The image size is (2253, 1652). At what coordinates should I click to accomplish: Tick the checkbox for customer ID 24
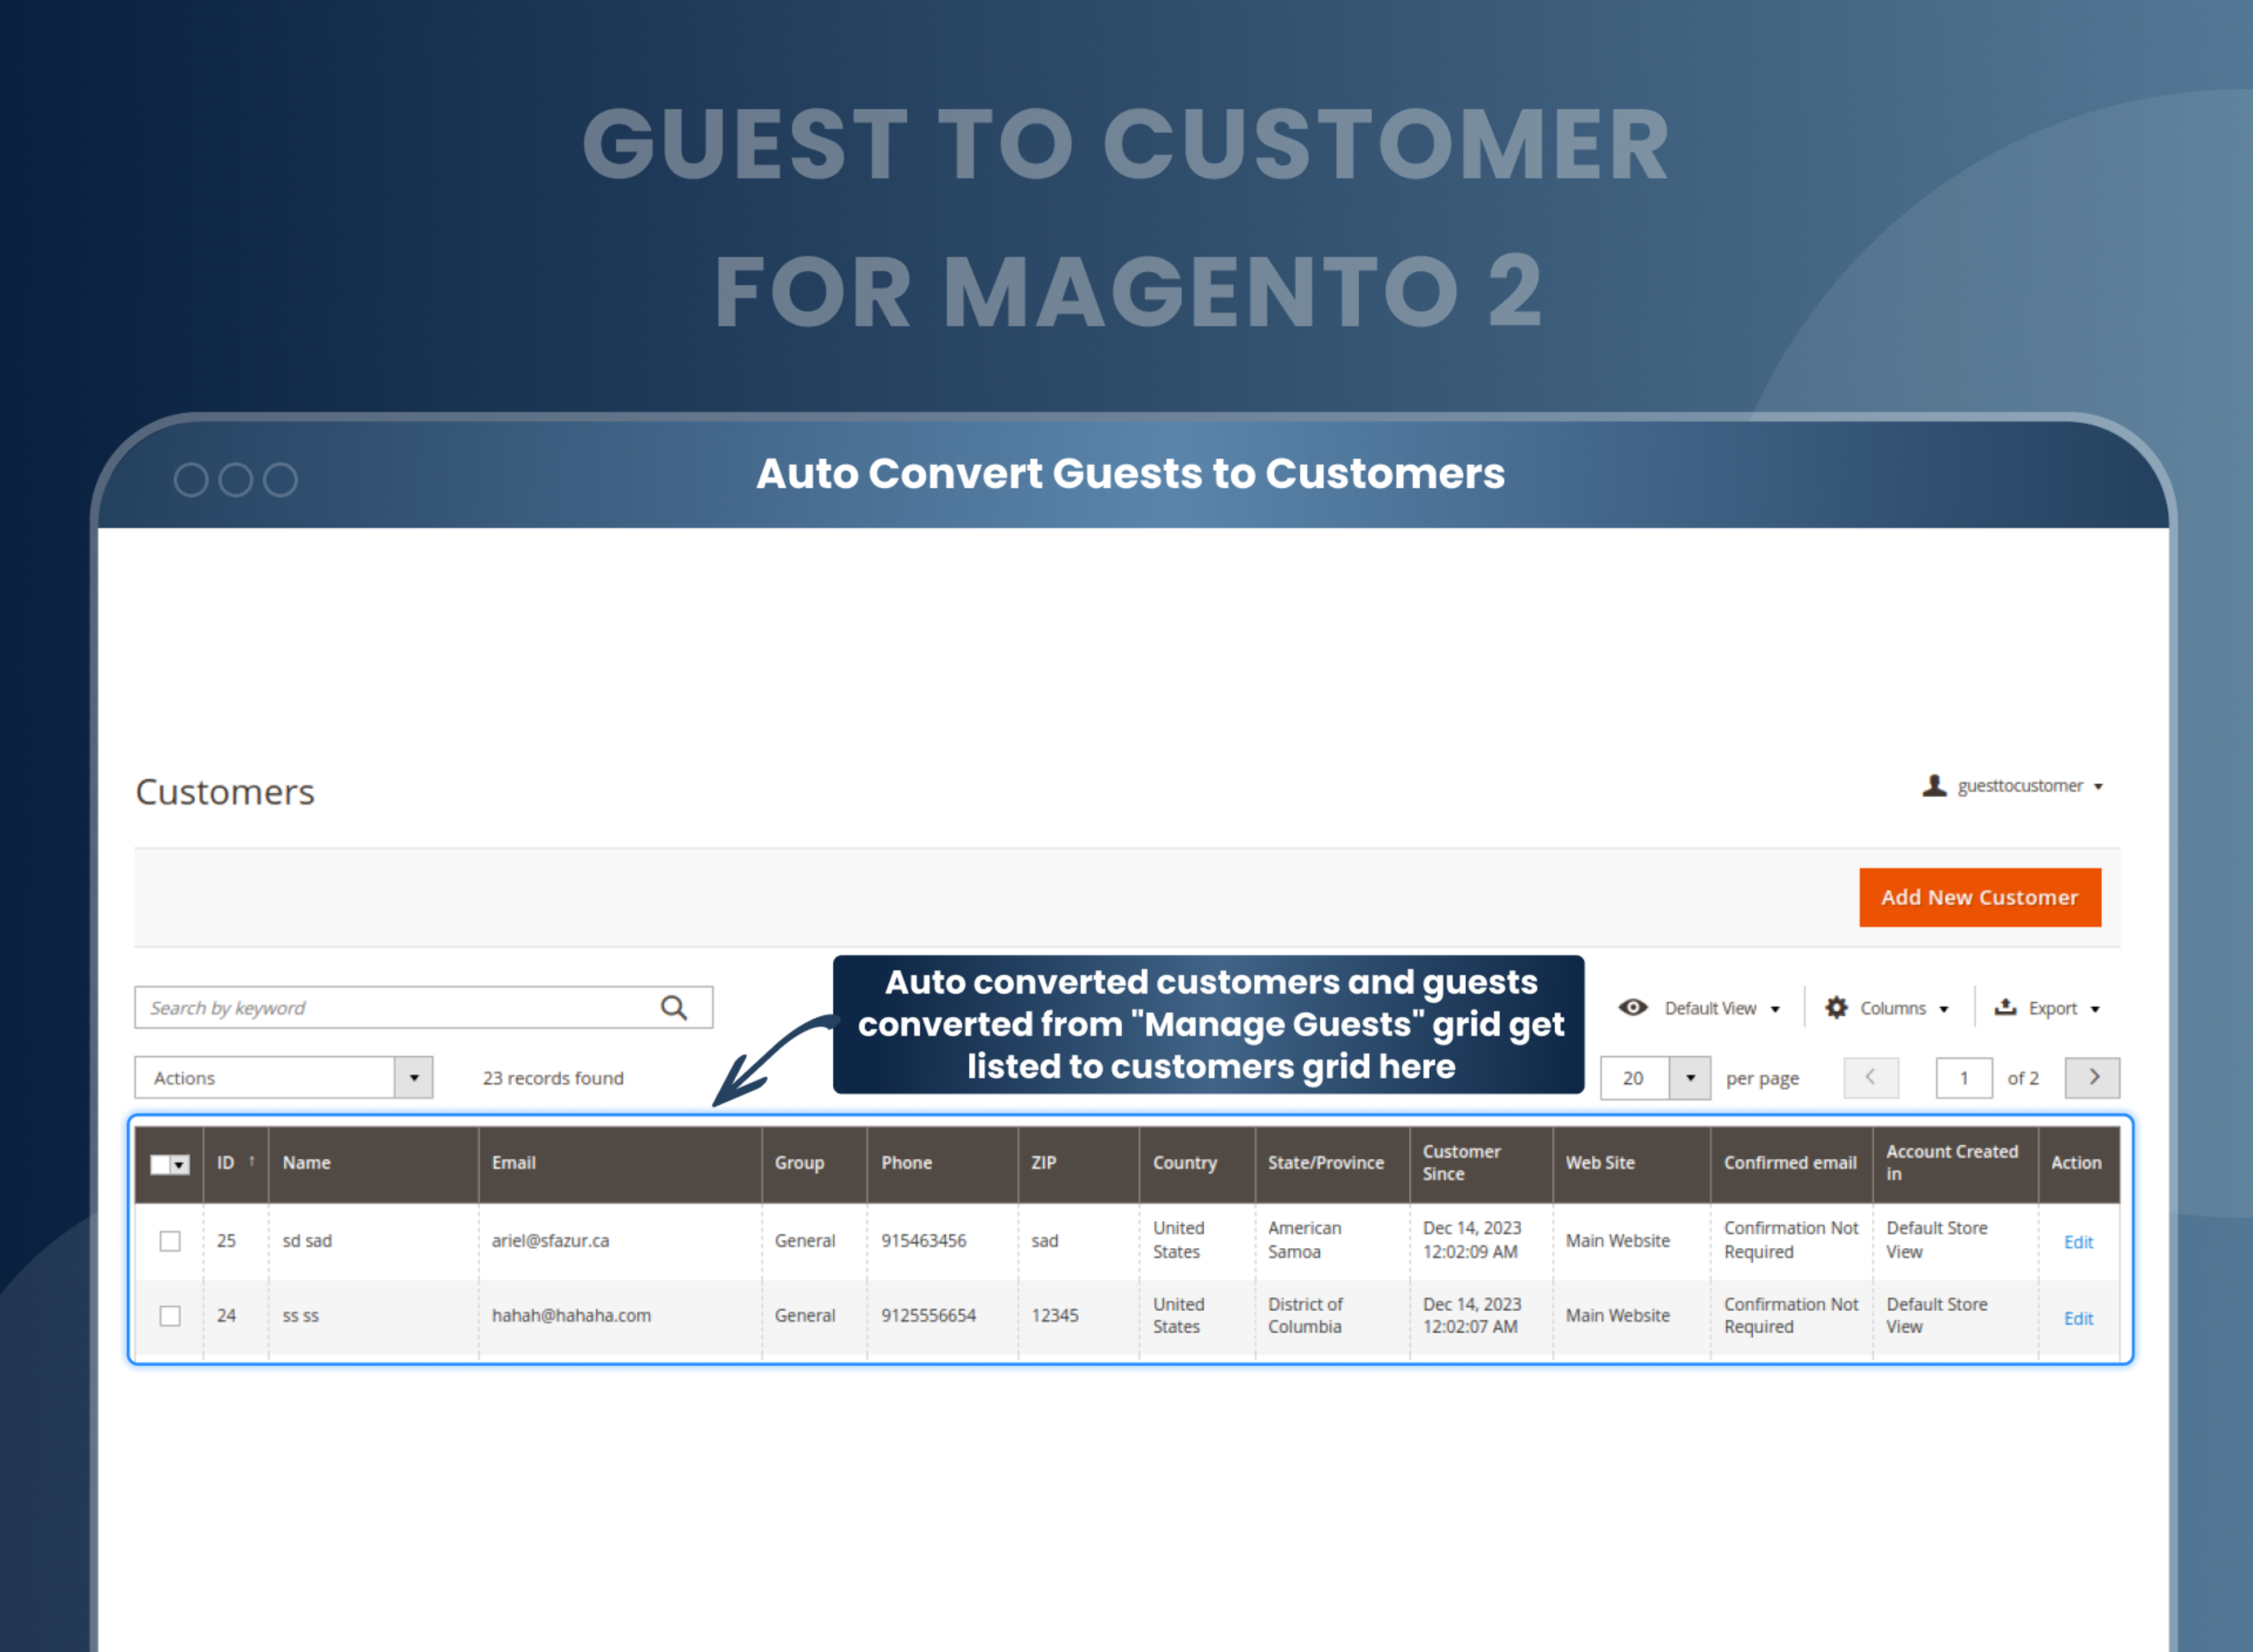170,1316
